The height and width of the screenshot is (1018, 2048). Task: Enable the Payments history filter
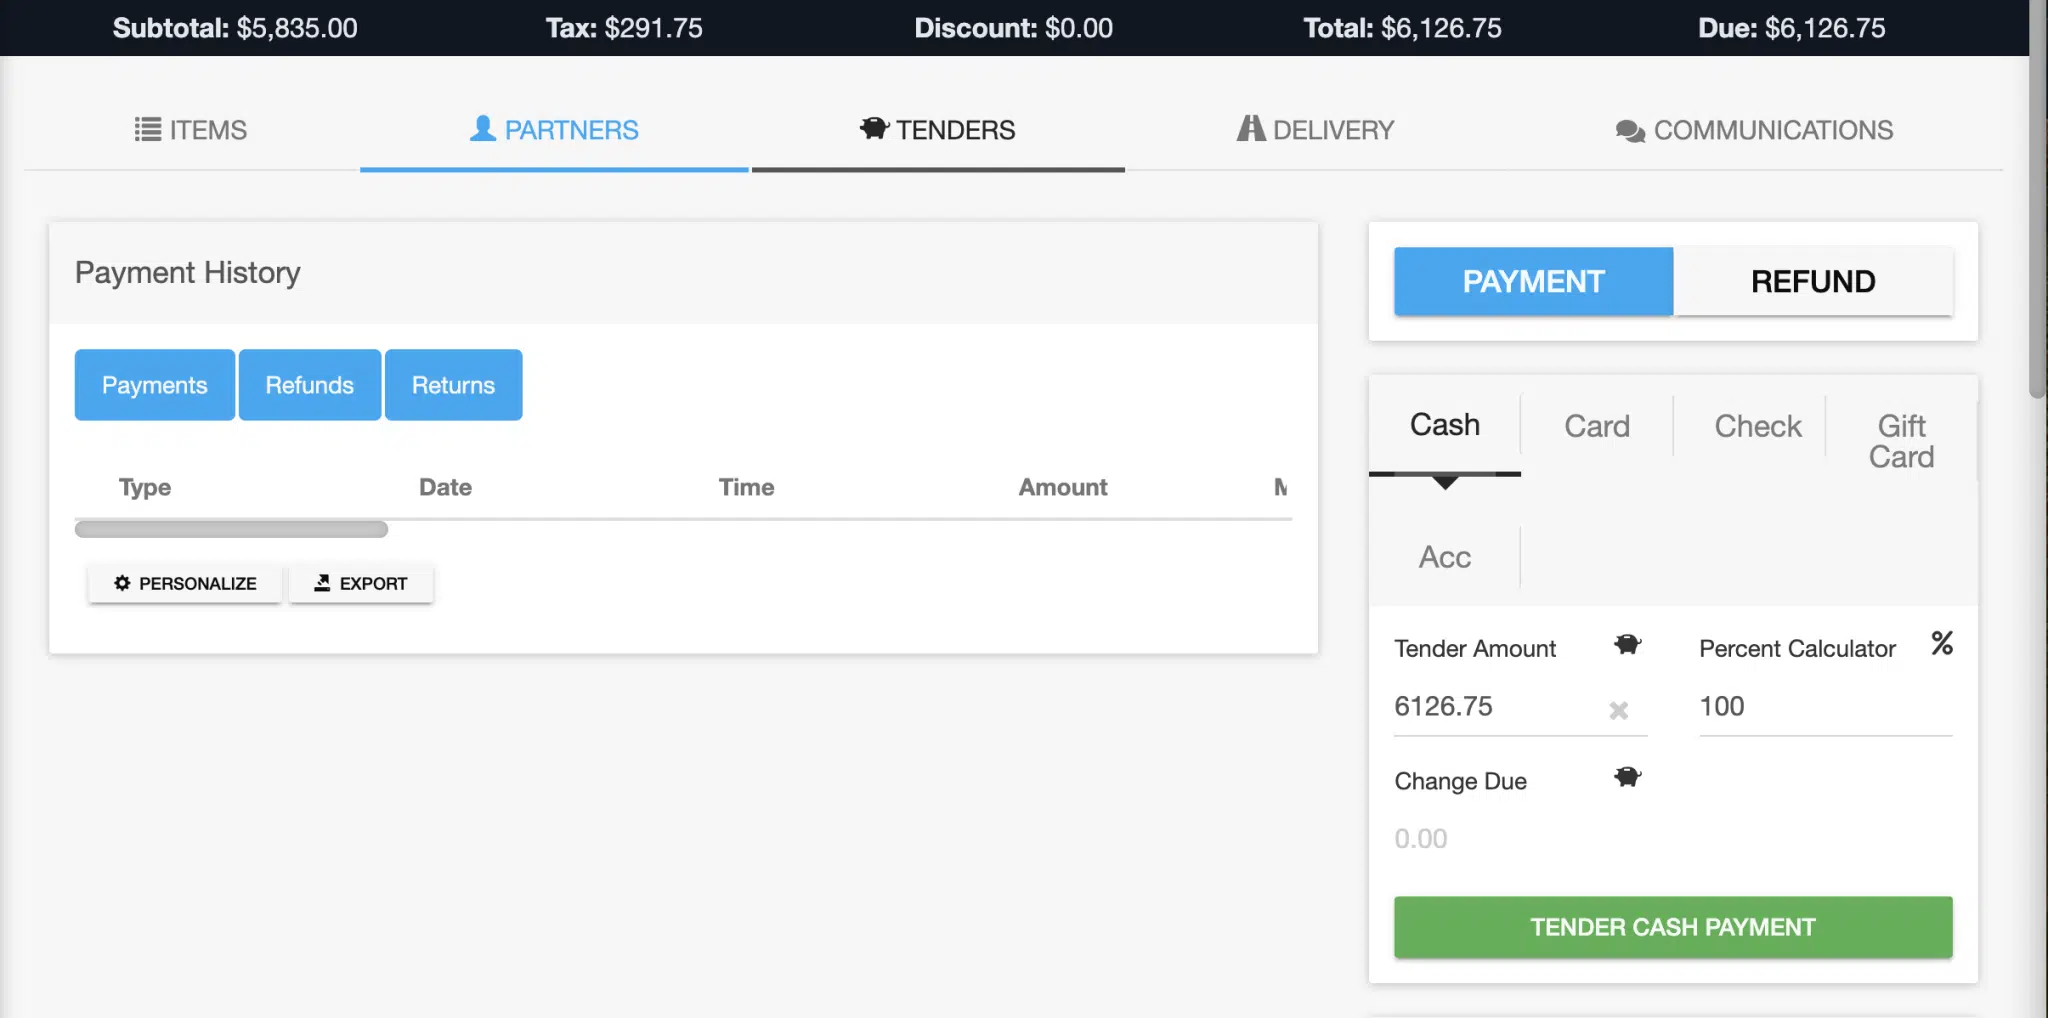tap(154, 384)
